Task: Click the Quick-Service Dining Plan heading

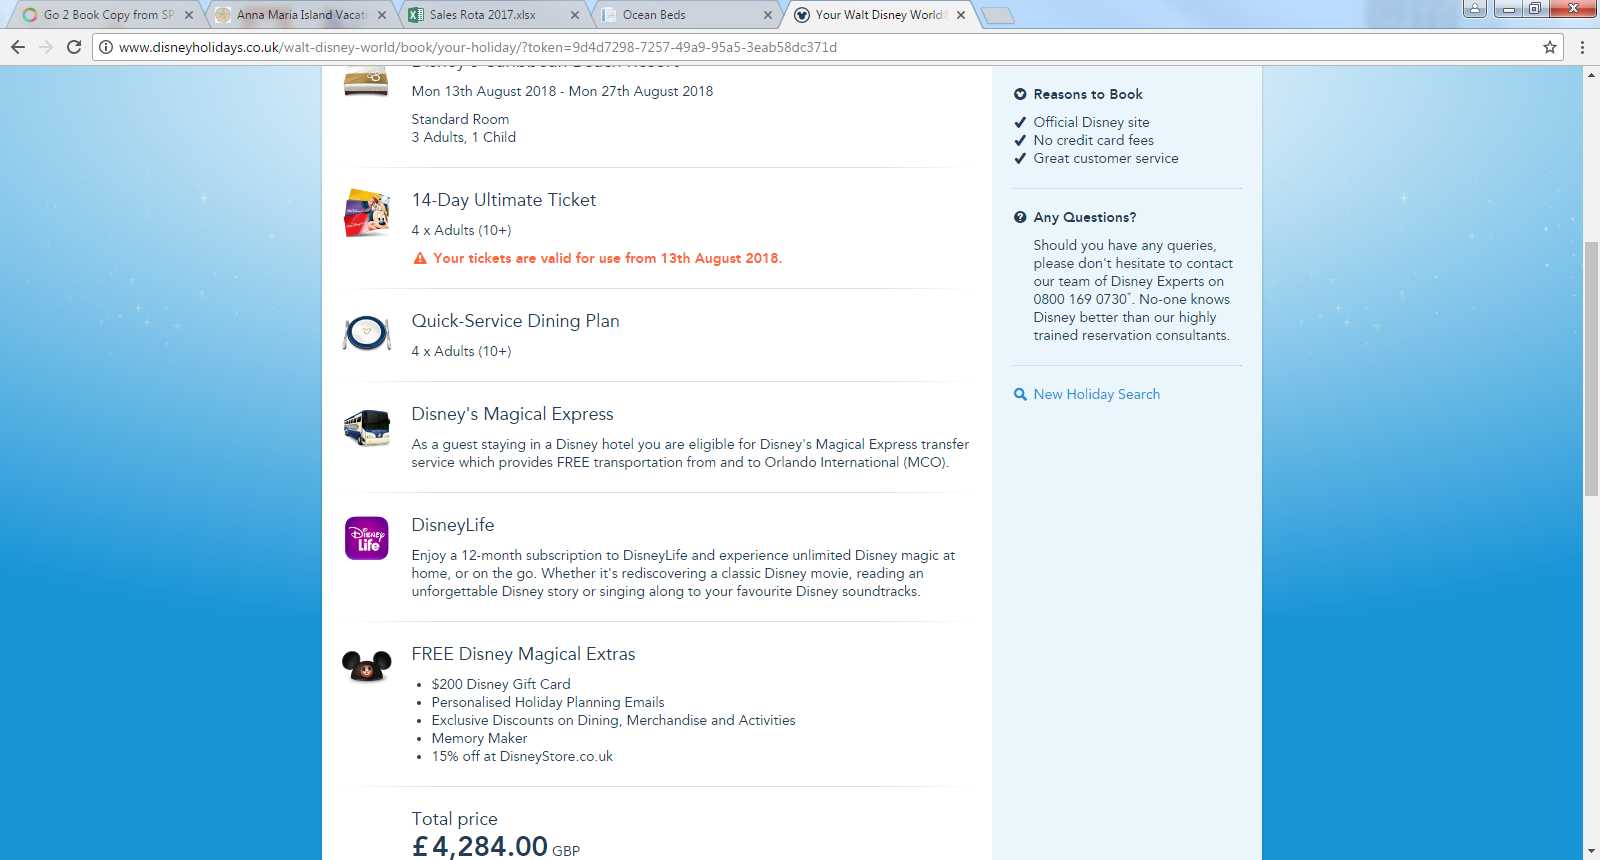Action: tap(516, 321)
